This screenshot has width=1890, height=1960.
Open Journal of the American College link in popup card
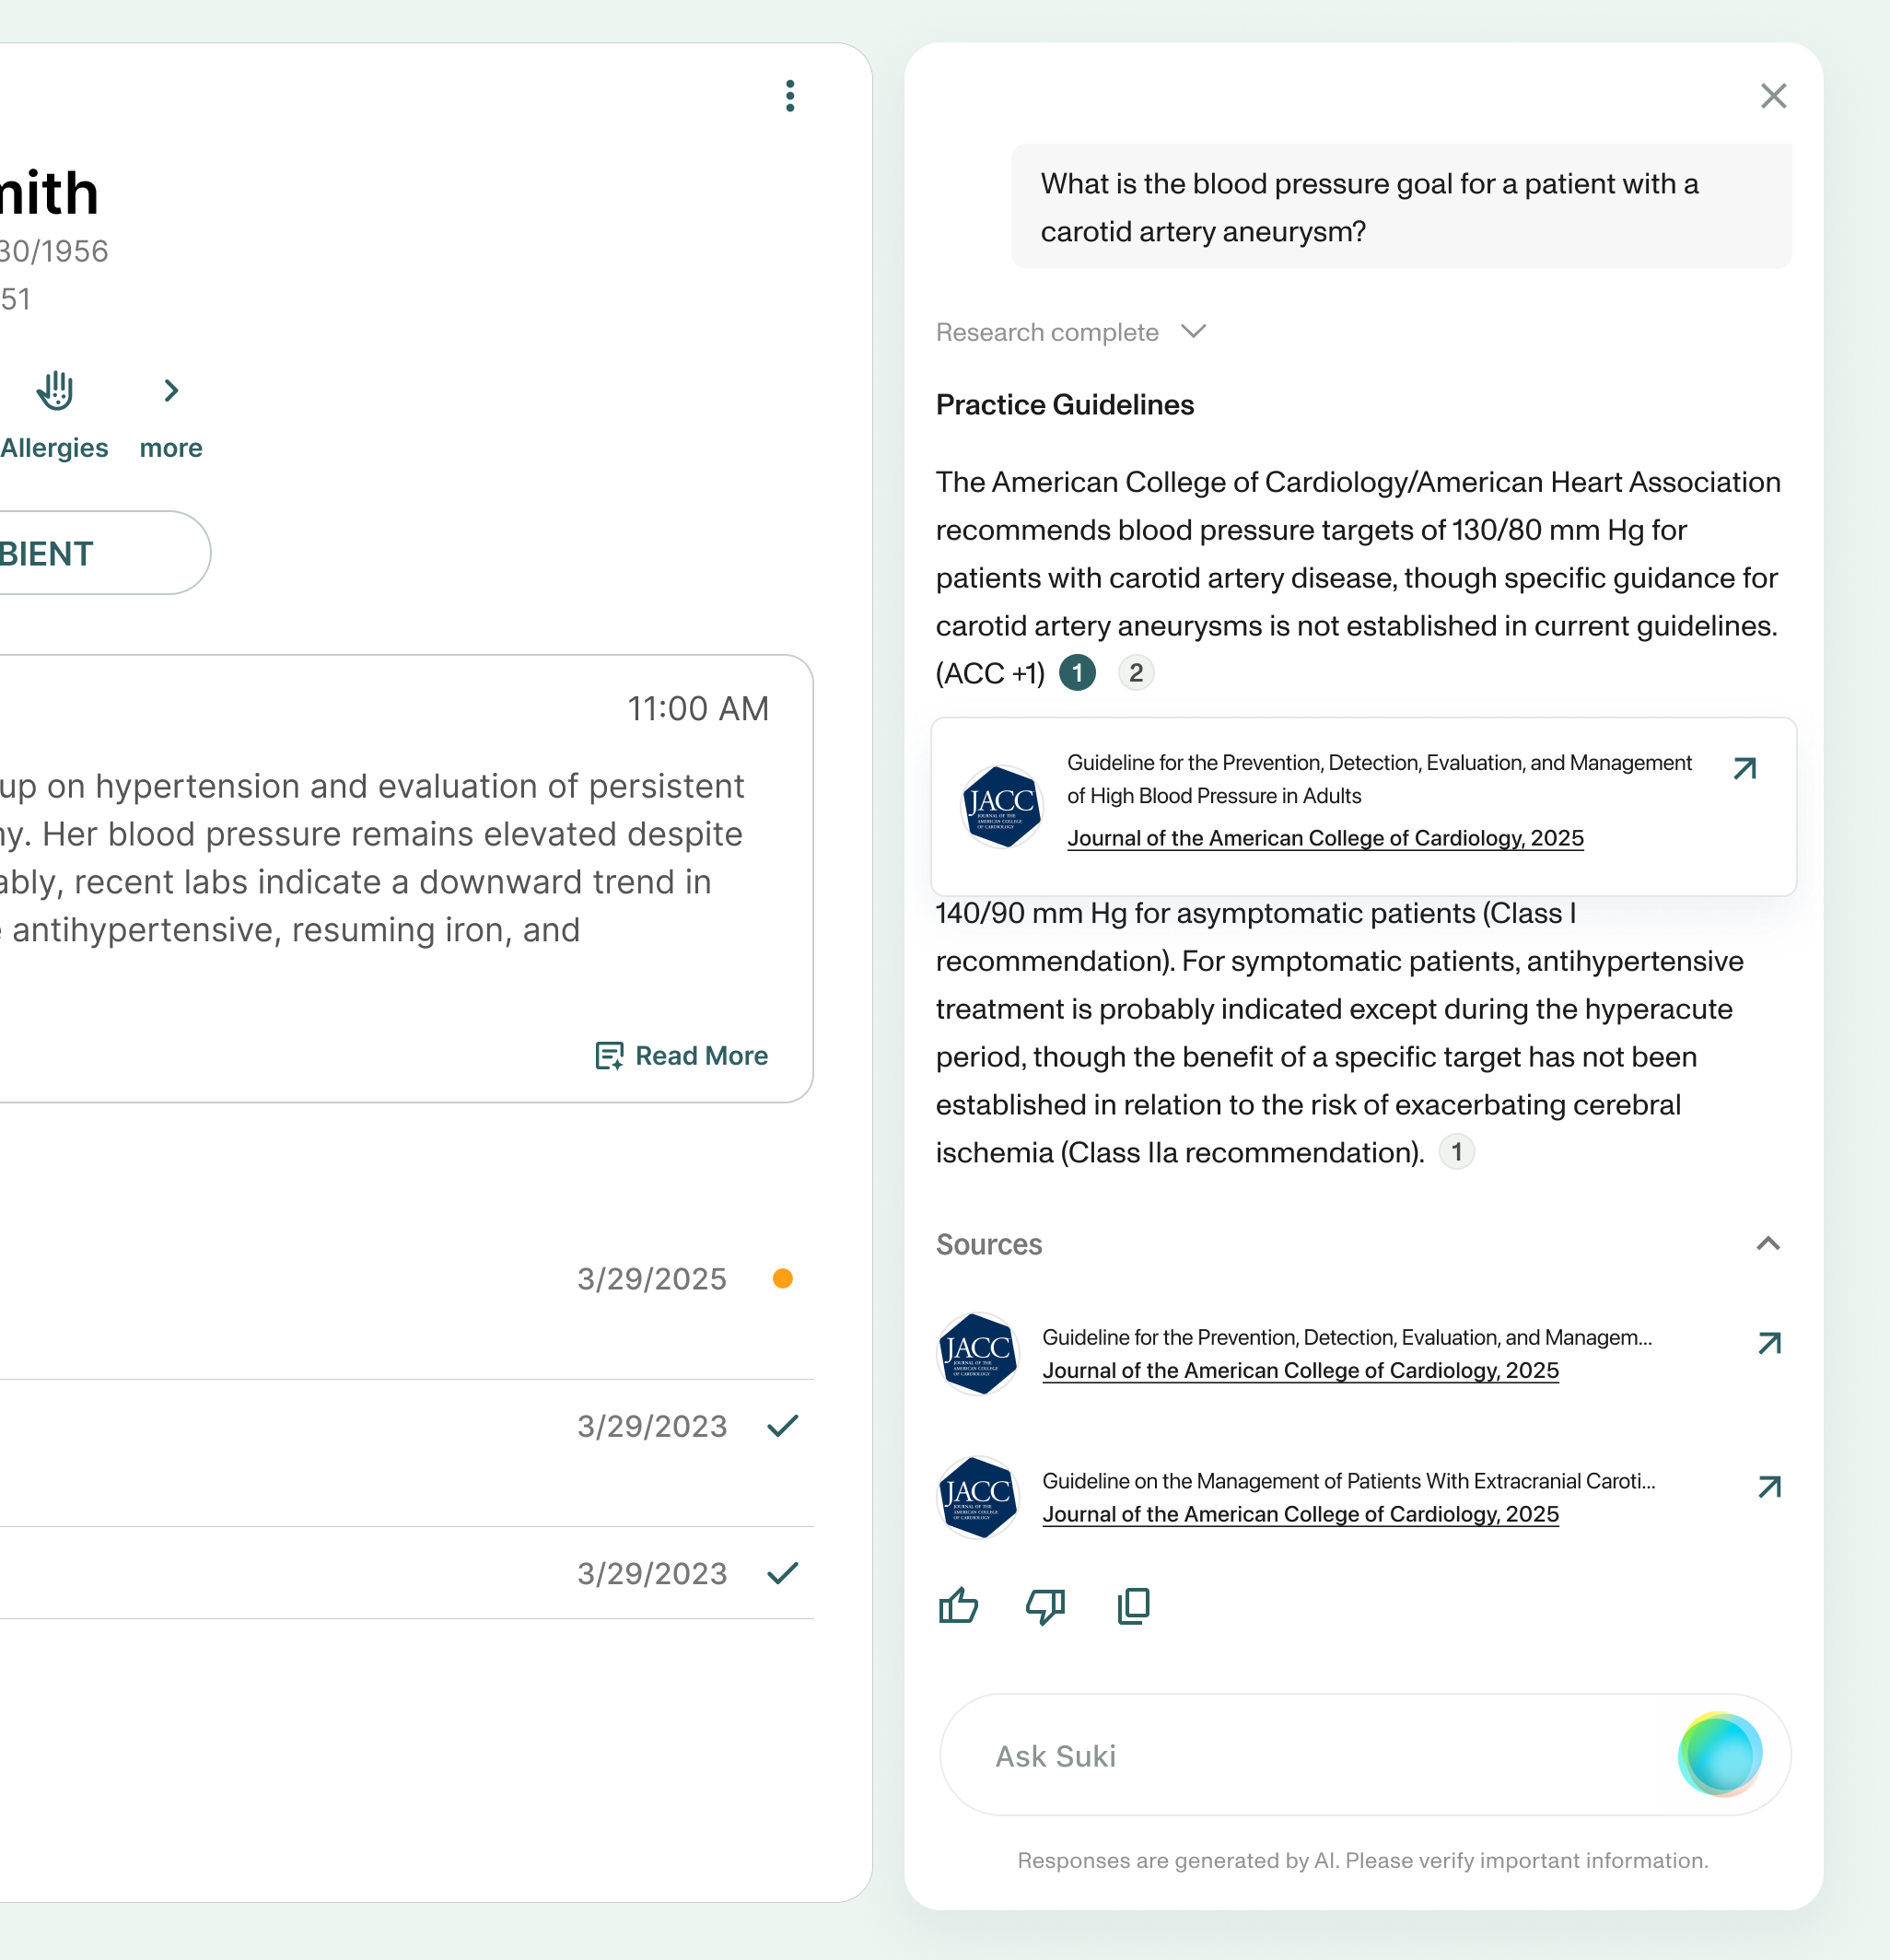[x=1325, y=838]
